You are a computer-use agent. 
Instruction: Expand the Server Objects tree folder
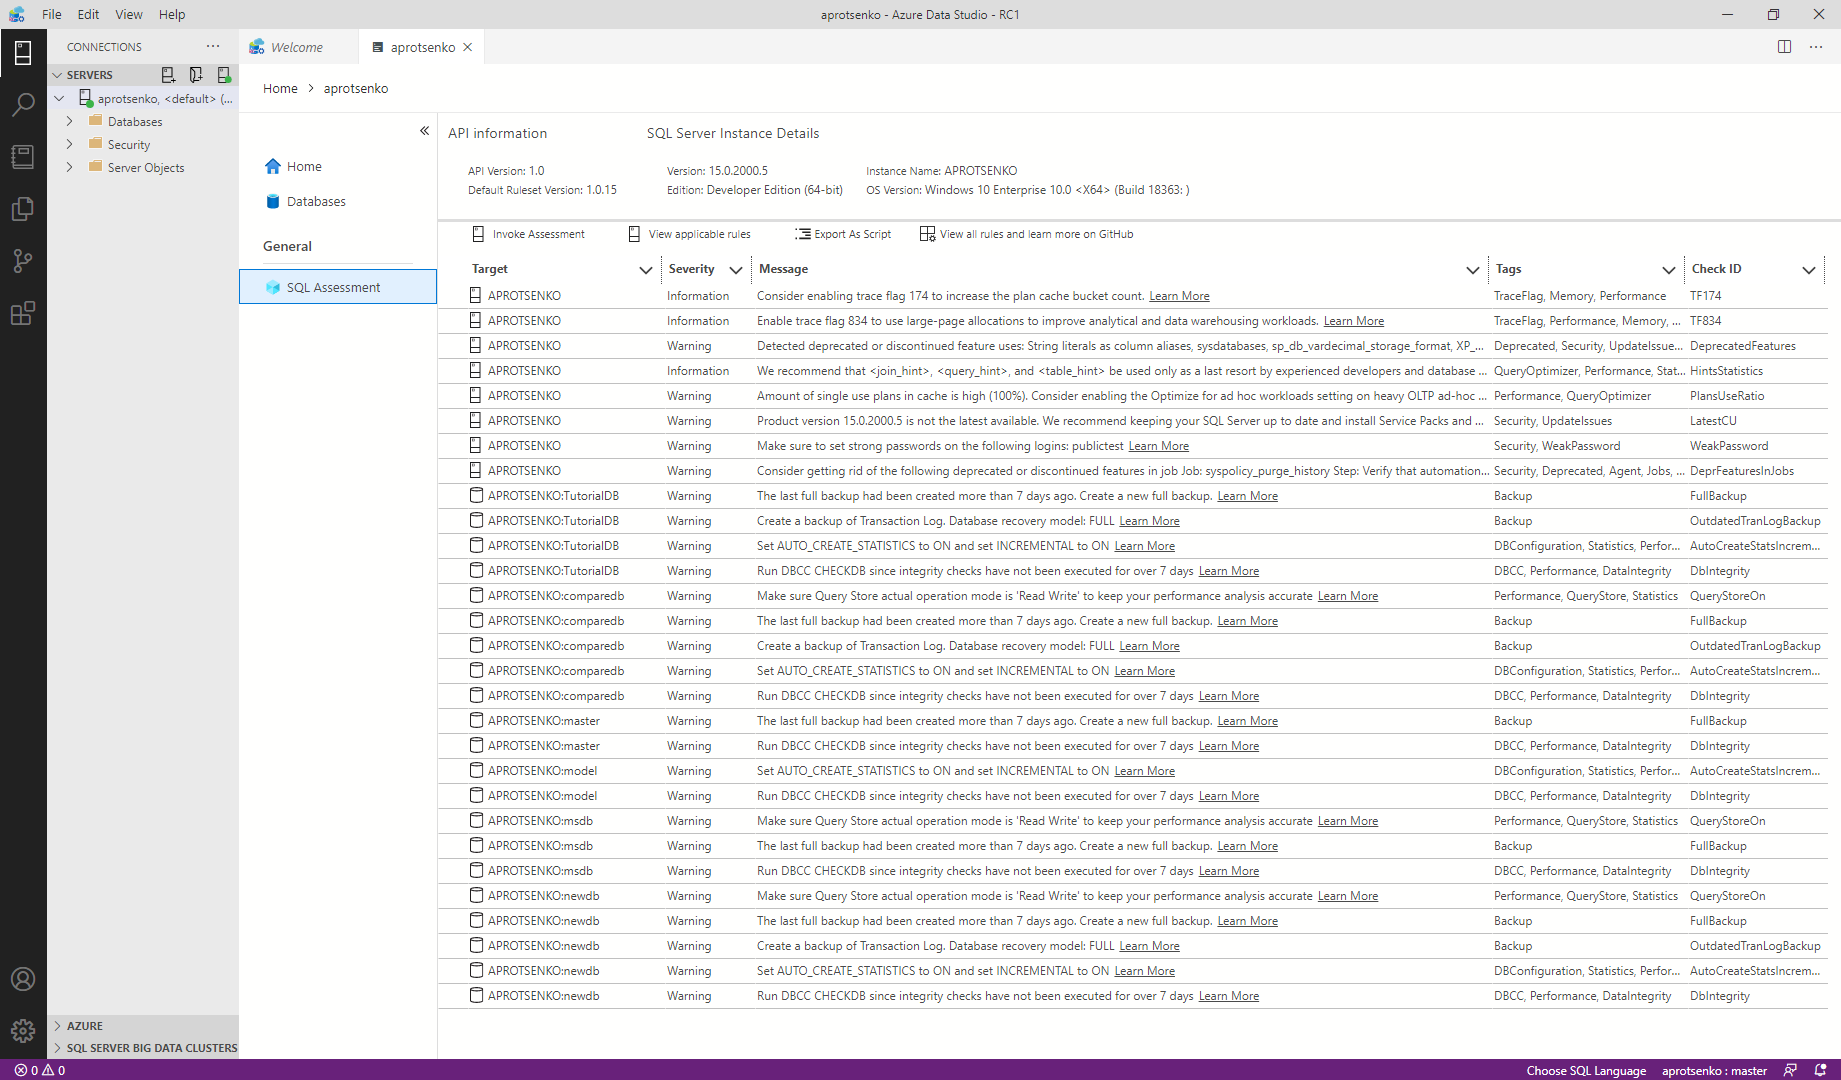coord(69,167)
